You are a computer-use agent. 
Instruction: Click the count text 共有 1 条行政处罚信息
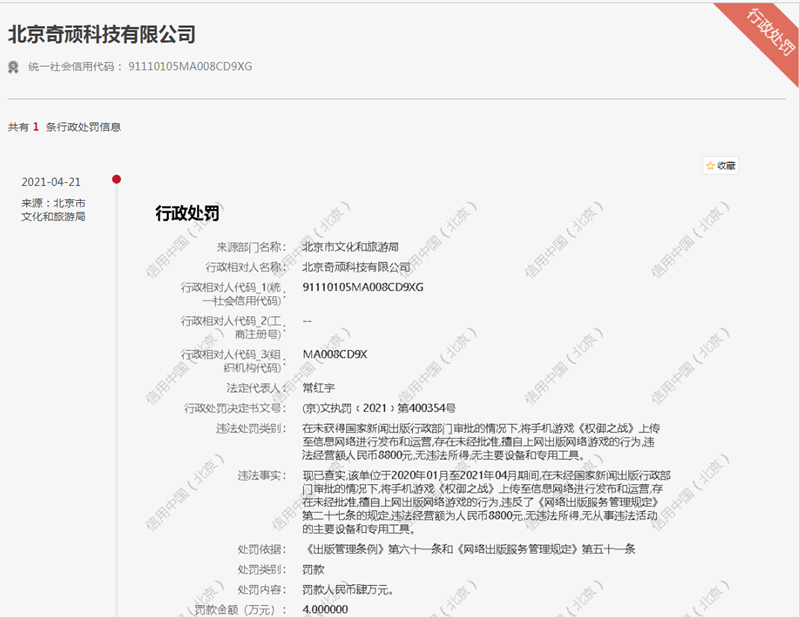[64, 127]
